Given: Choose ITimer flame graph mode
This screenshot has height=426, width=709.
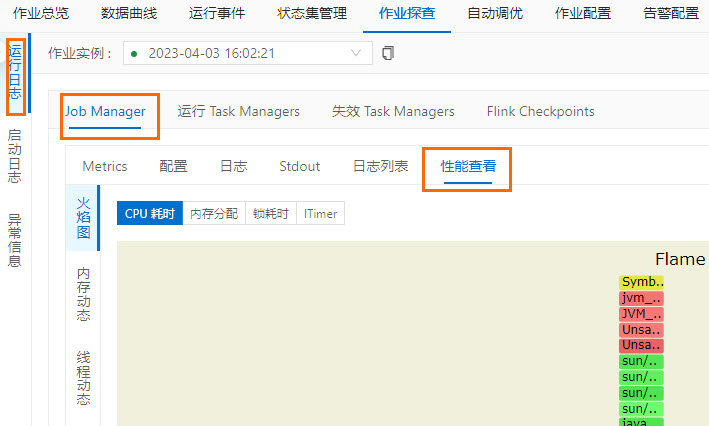Looking at the screenshot, I should (x=321, y=213).
